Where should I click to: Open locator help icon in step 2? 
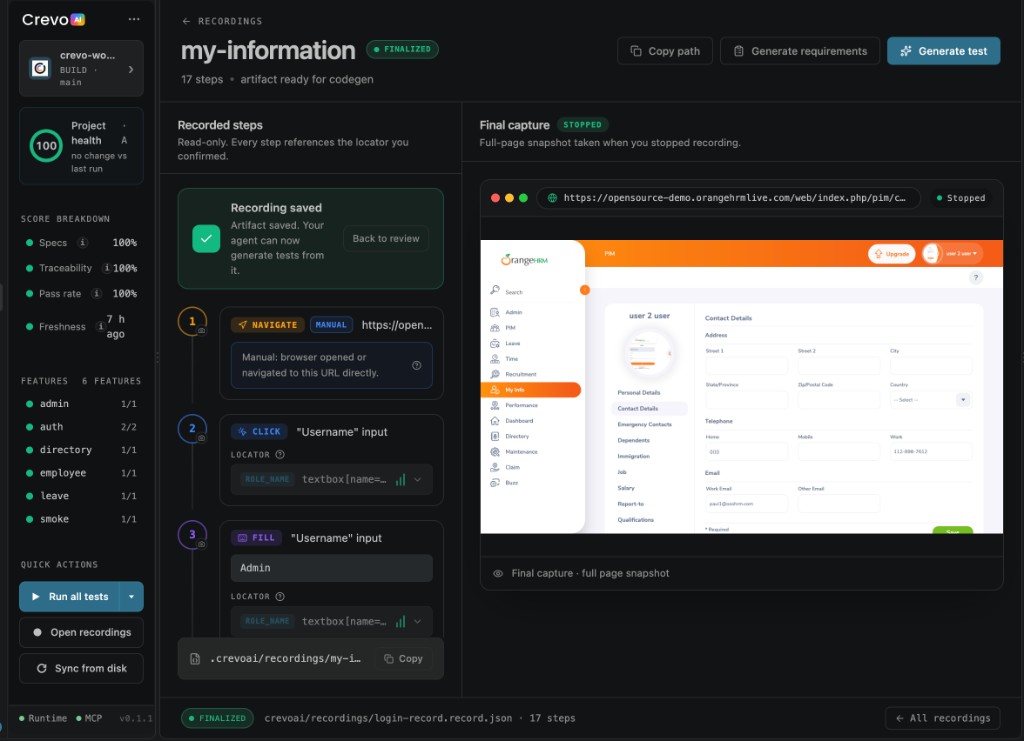(280, 454)
